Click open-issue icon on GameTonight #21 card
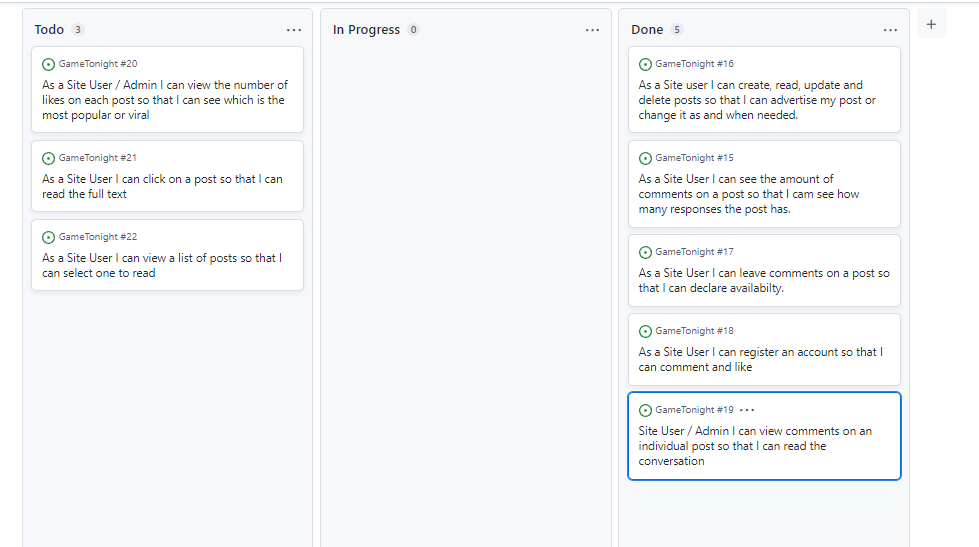The width and height of the screenshot is (979, 547). pos(48,159)
